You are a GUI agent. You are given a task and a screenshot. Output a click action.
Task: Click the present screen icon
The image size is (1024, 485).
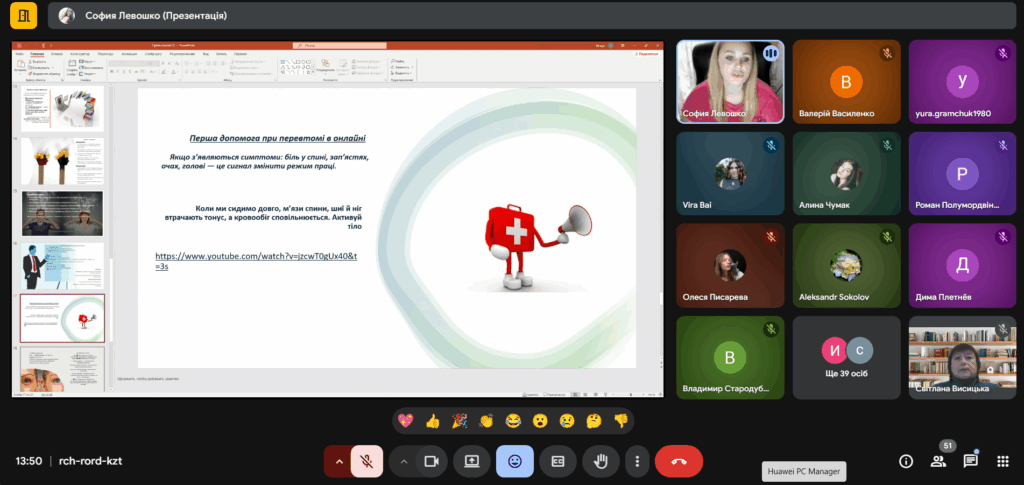(472, 461)
